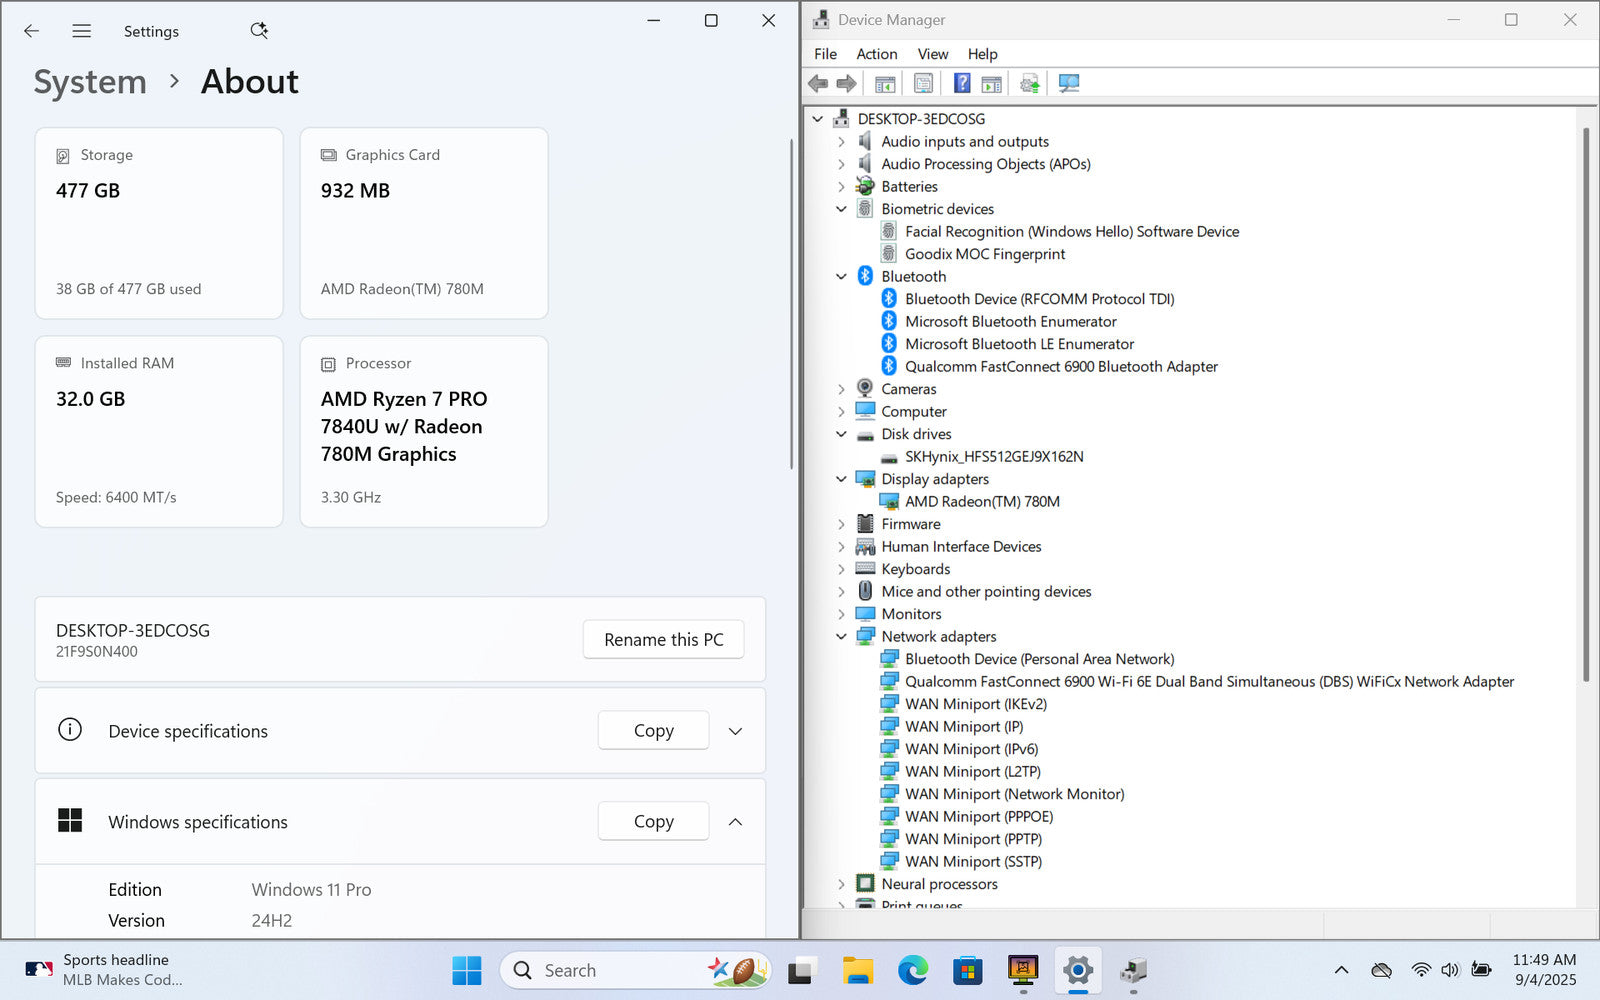Click the taskbar clock and date
This screenshot has width=1600, height=1000.
1544,970
